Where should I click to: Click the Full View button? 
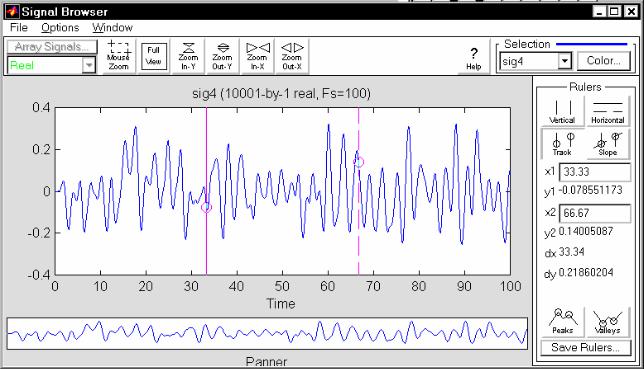[x=154, y=55]
